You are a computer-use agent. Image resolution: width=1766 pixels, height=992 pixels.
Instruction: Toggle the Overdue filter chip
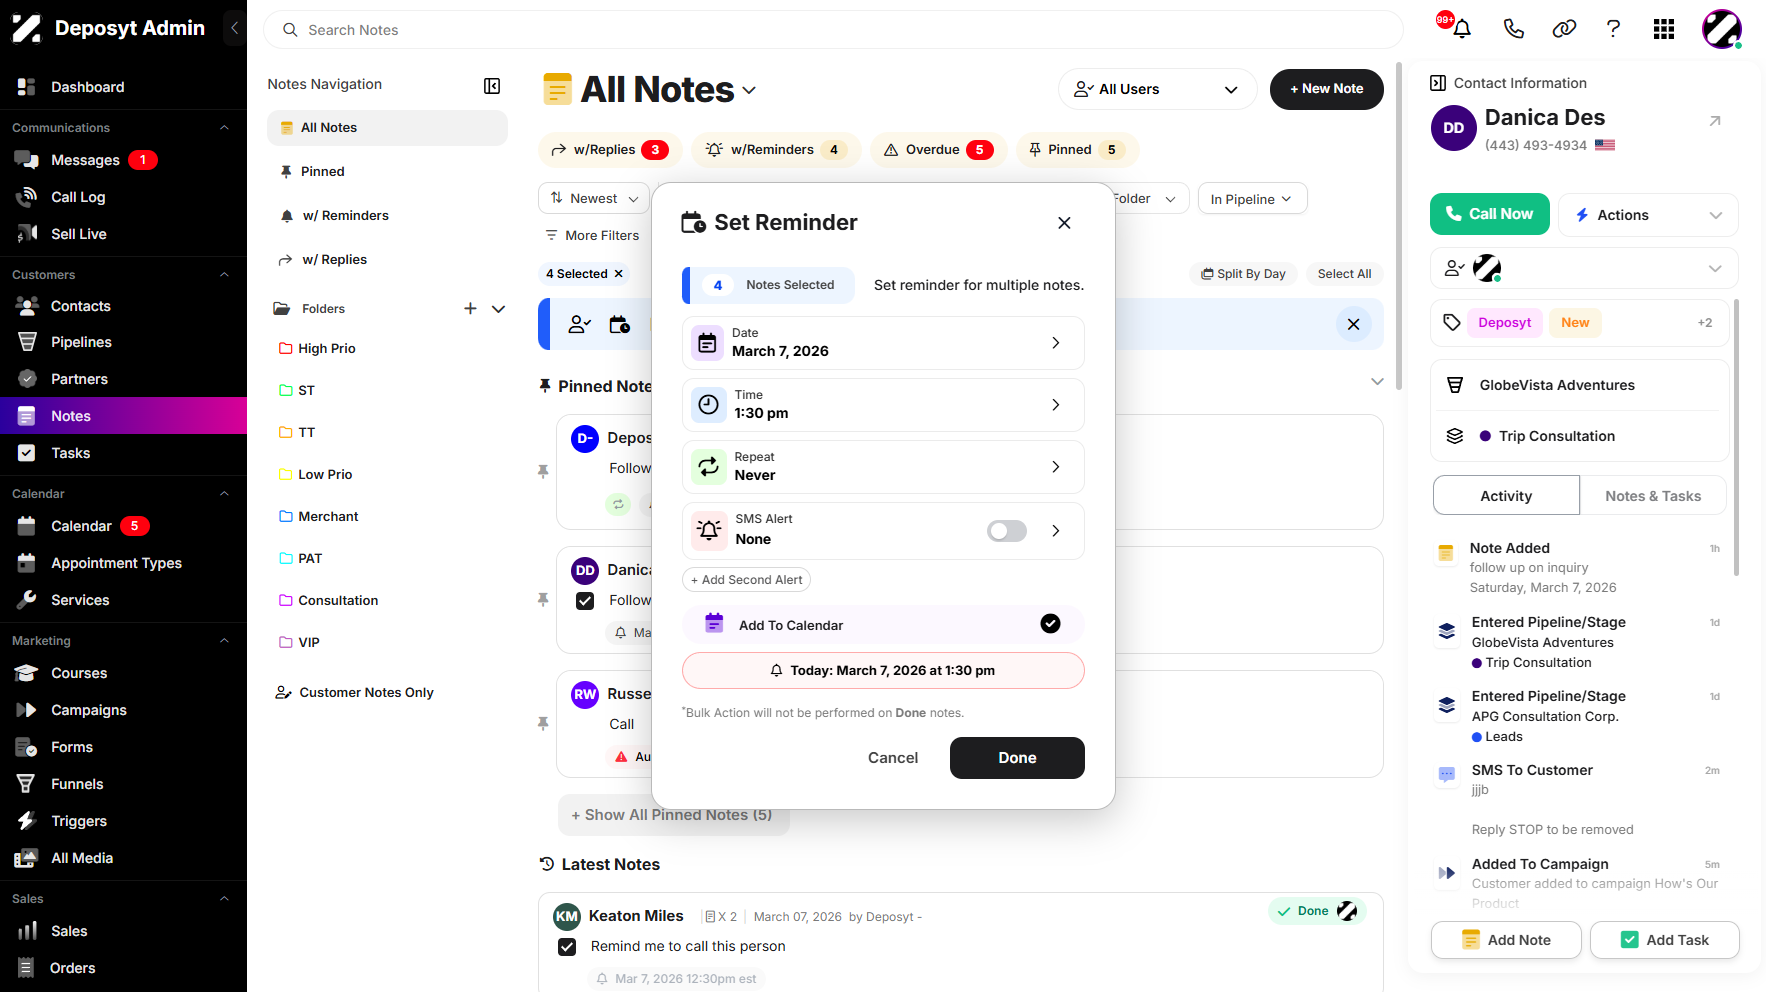(x=938, y=150)
